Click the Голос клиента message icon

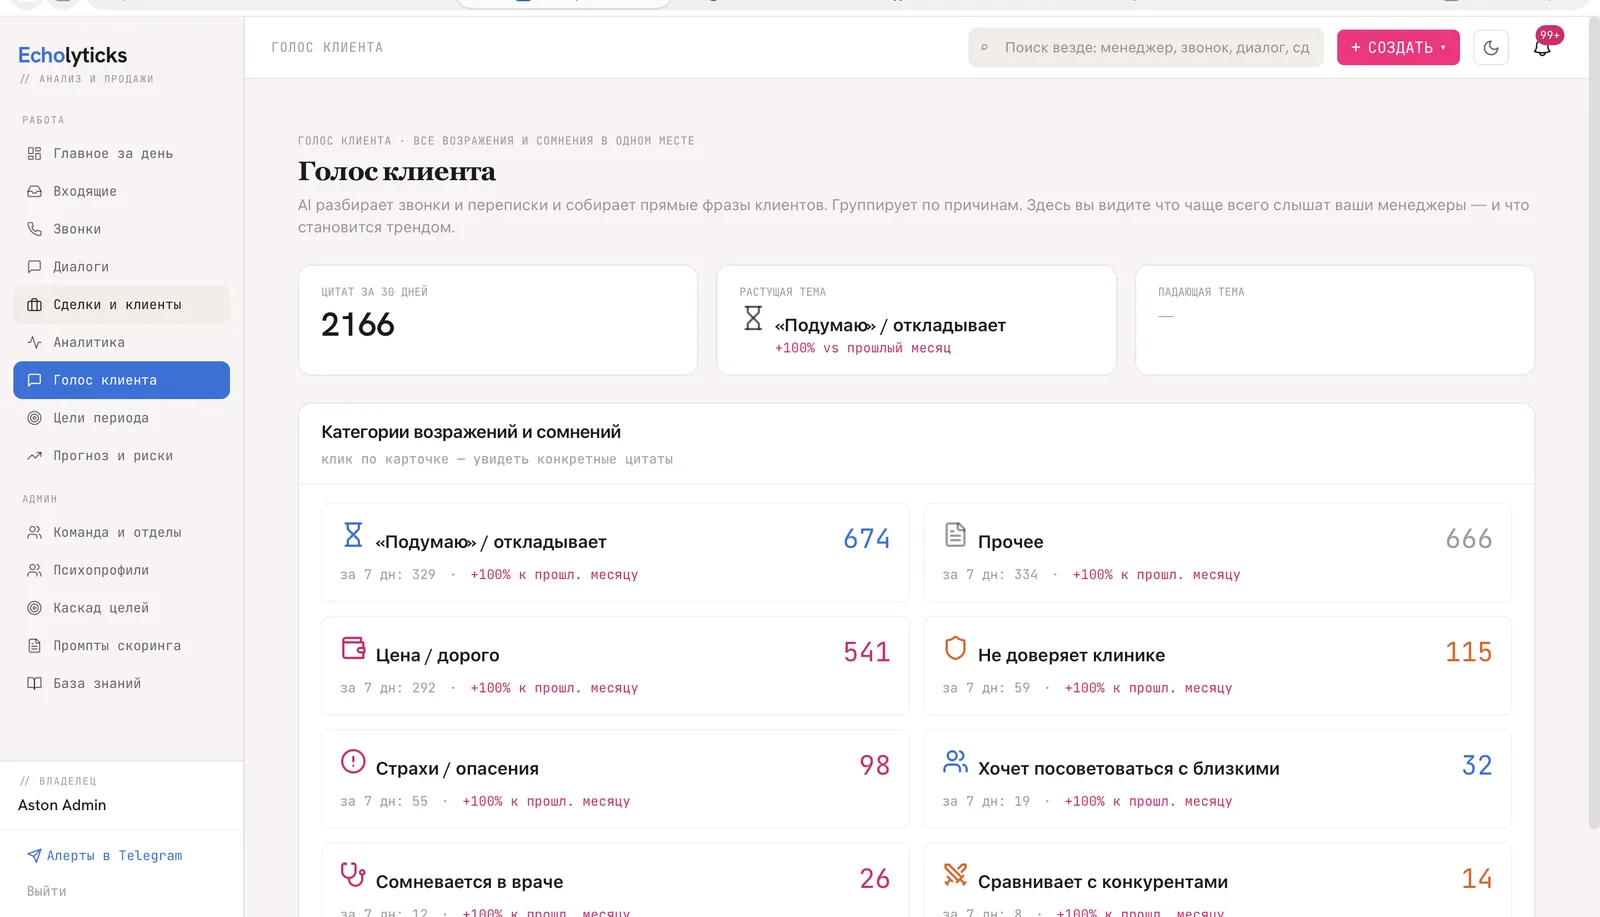(34, 380)
